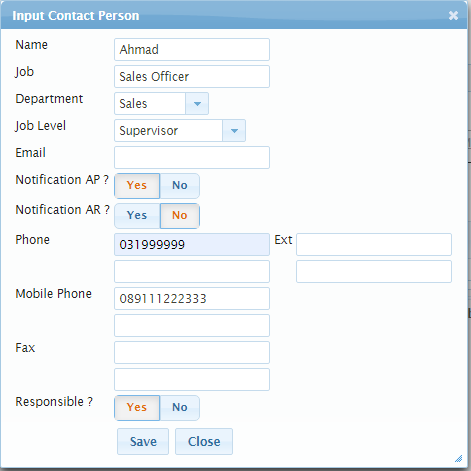Mark Responsible as Yes
The image size is (471, 471).
click(137, 408)
